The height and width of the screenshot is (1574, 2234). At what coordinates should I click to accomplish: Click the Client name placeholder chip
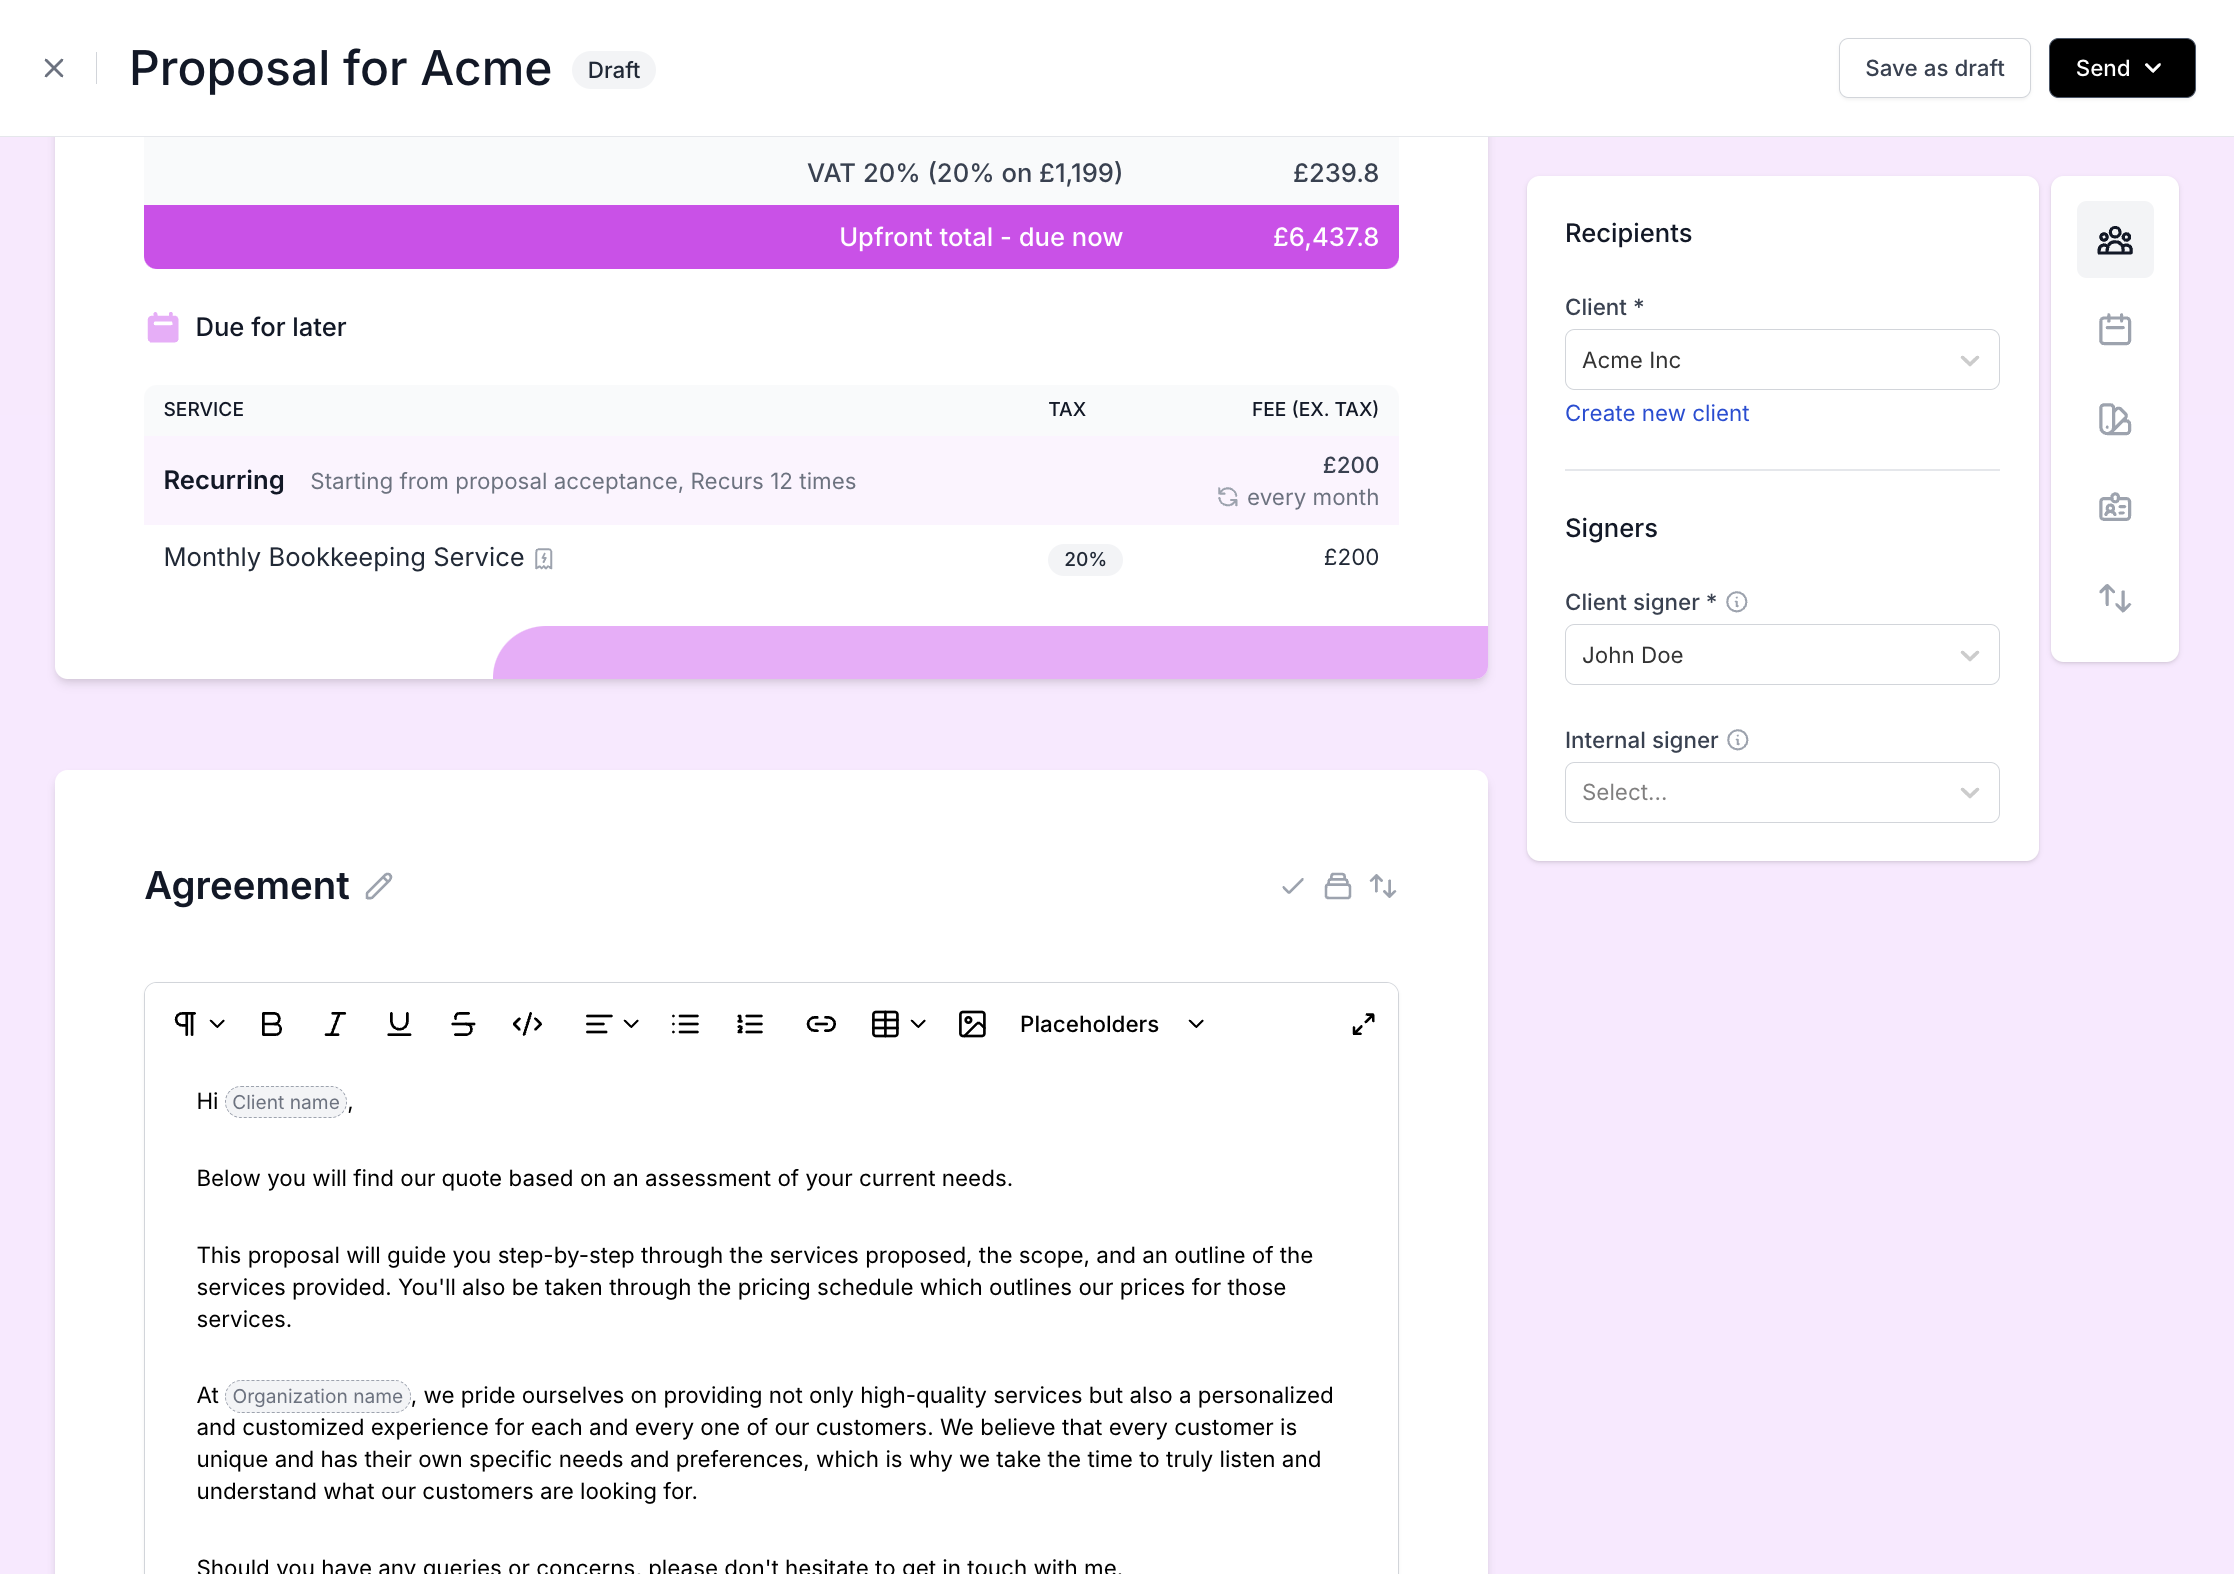tap(286, 1102)
